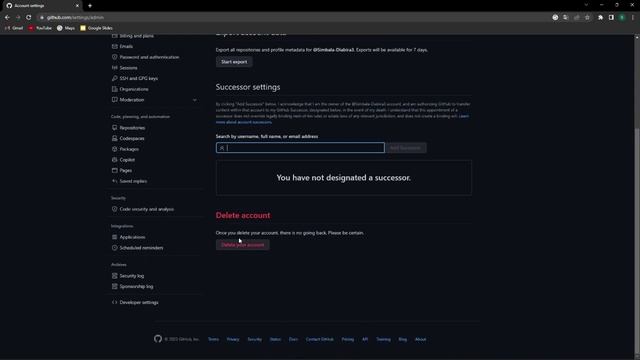Click the Moderation sidebar item

(x=131, y=100)
